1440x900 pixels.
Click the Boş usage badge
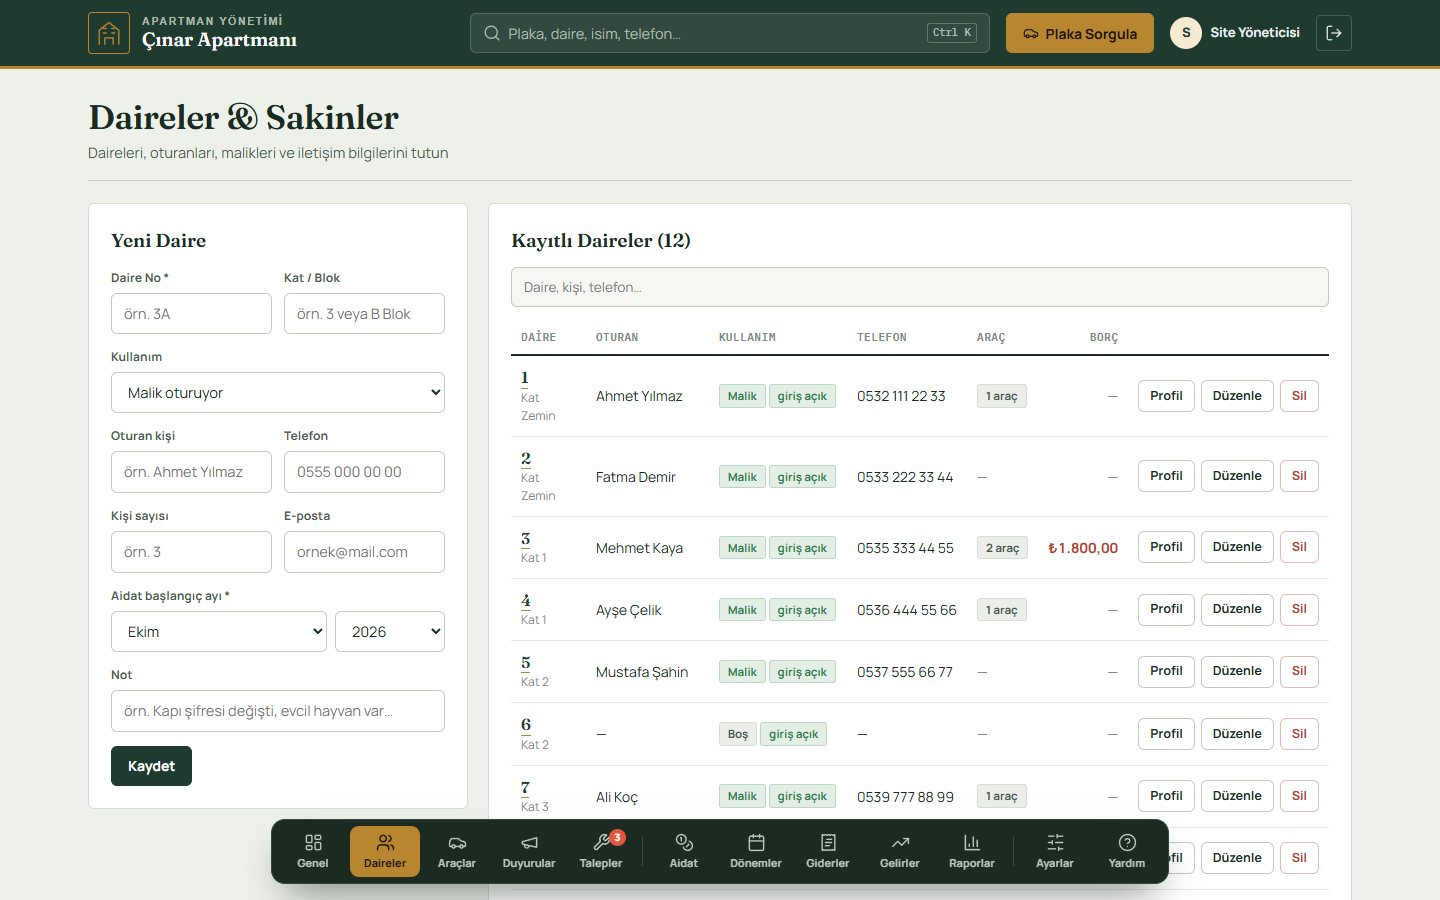pyautogui.click(x=738, y=734)
